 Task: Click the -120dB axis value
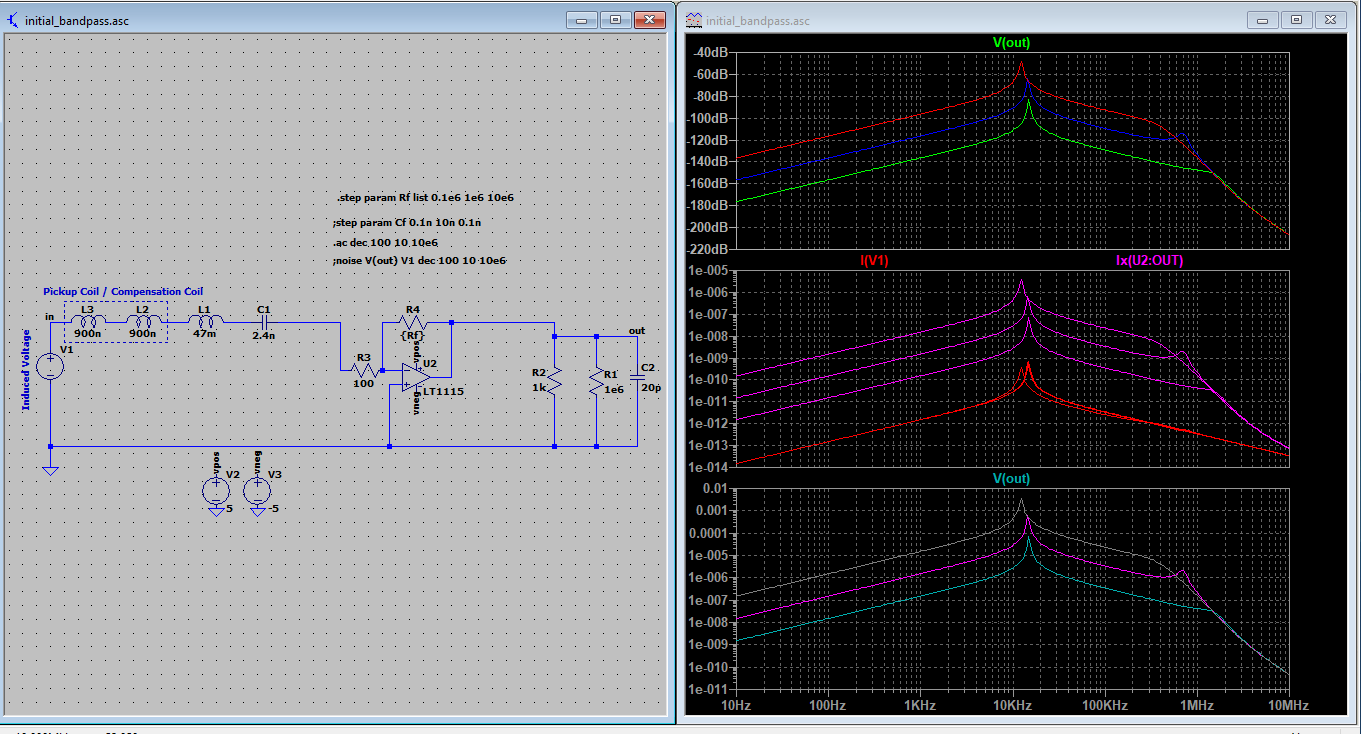709,140
